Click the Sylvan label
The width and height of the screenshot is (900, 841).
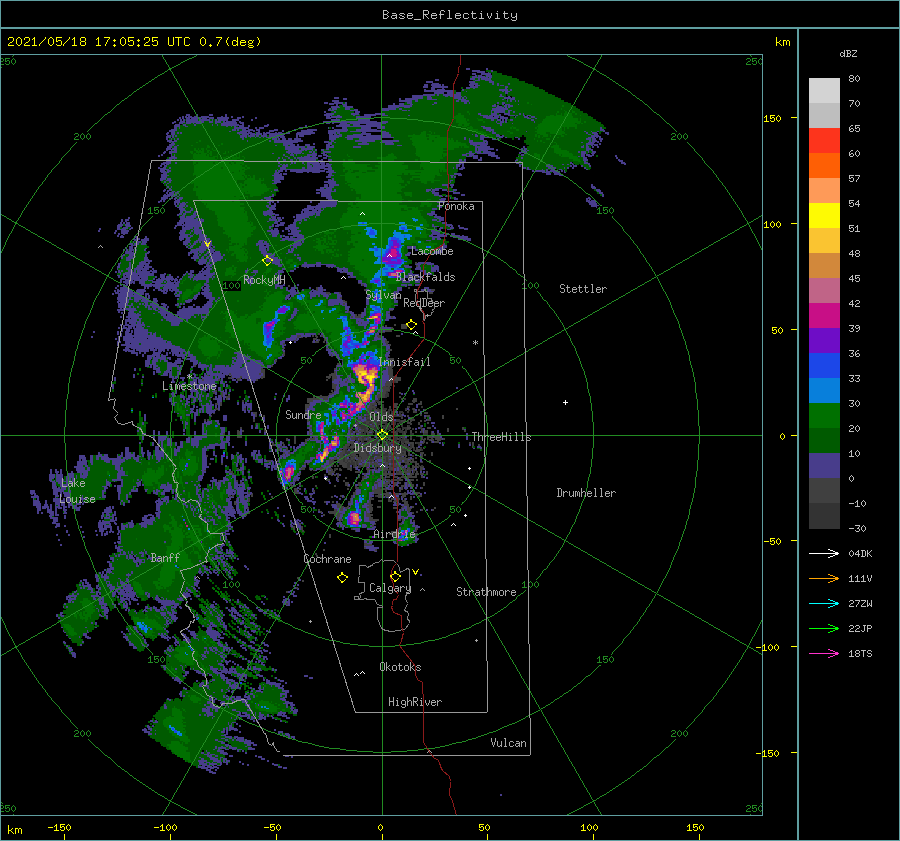[383, 295]
